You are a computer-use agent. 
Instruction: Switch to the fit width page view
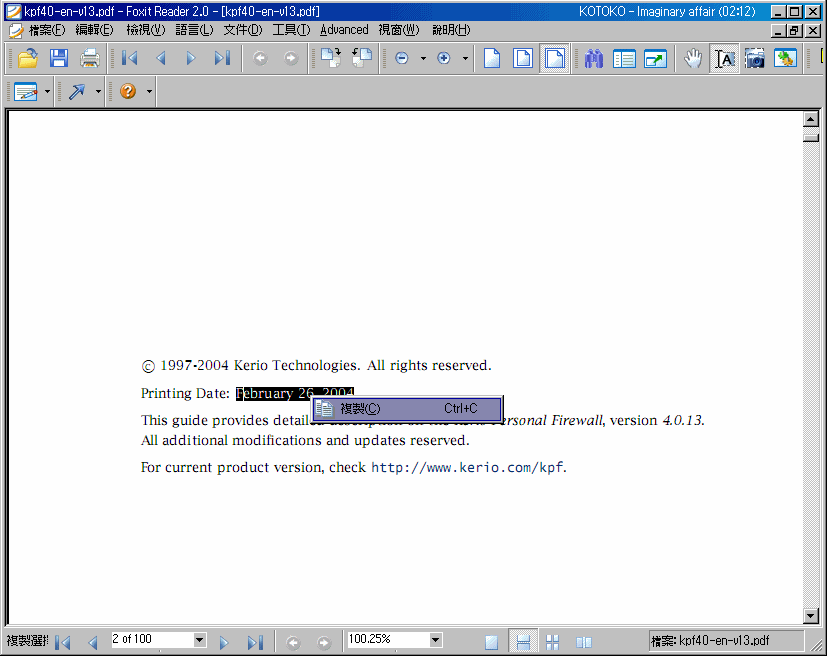pos(554,59)
